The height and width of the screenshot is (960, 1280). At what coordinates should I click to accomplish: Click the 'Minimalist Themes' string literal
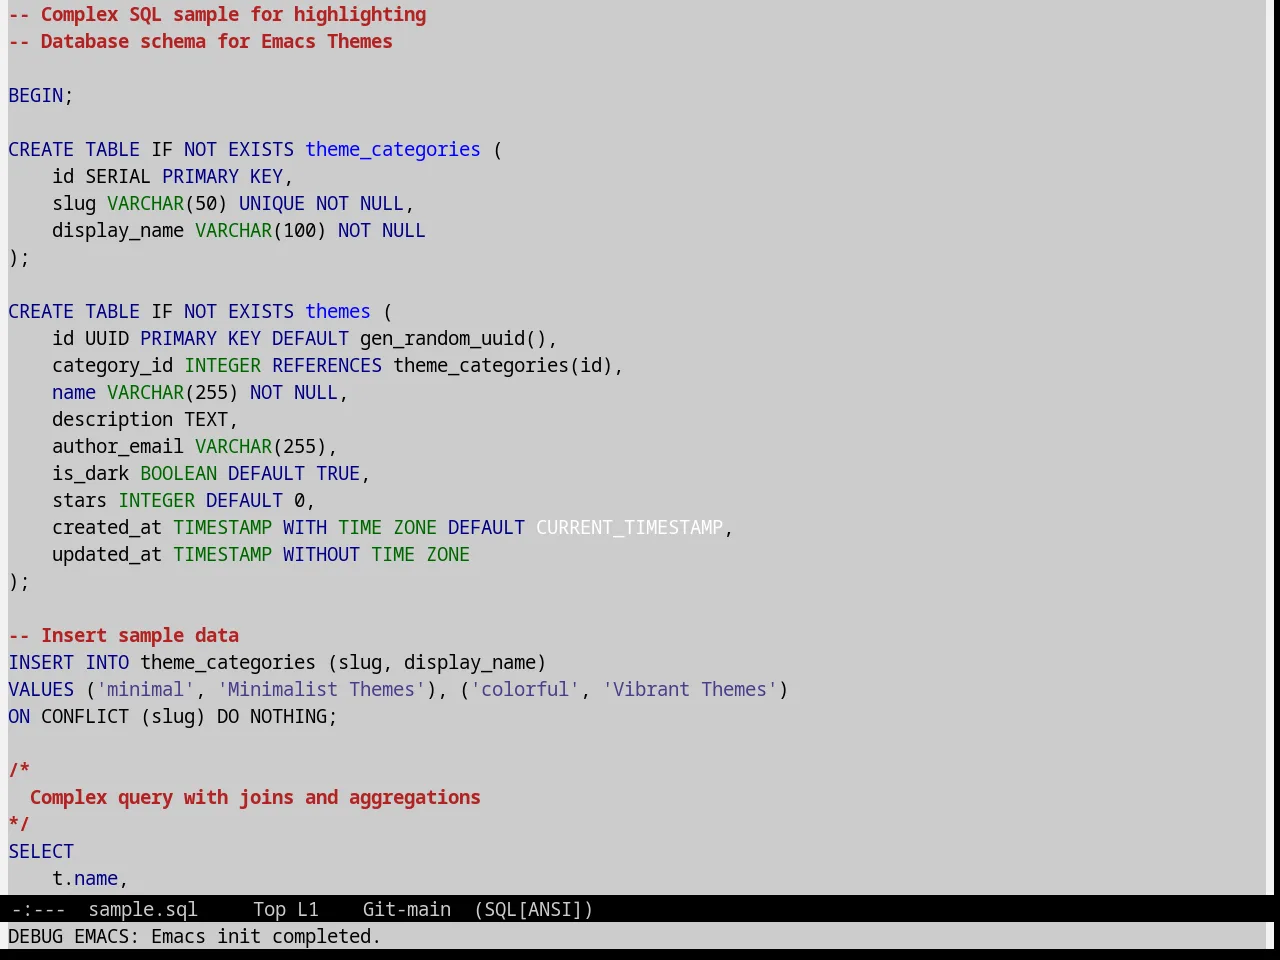click(322, 690)
